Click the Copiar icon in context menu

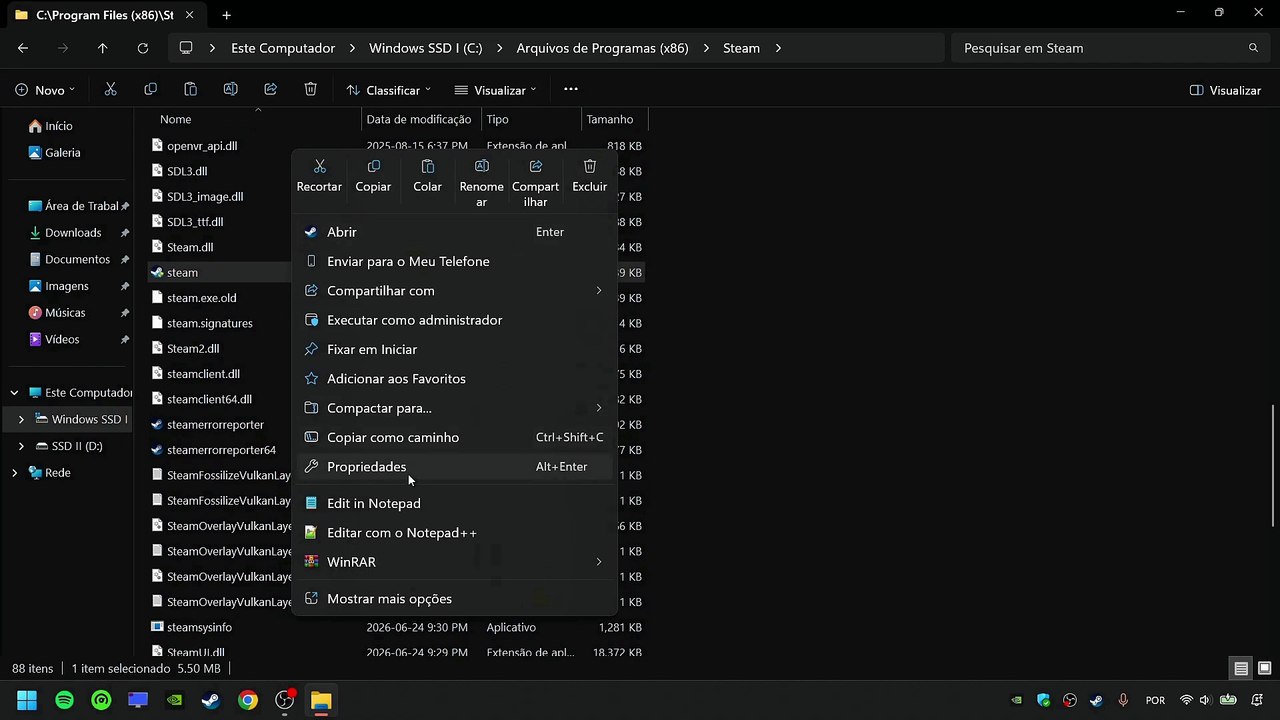[374, 166]
